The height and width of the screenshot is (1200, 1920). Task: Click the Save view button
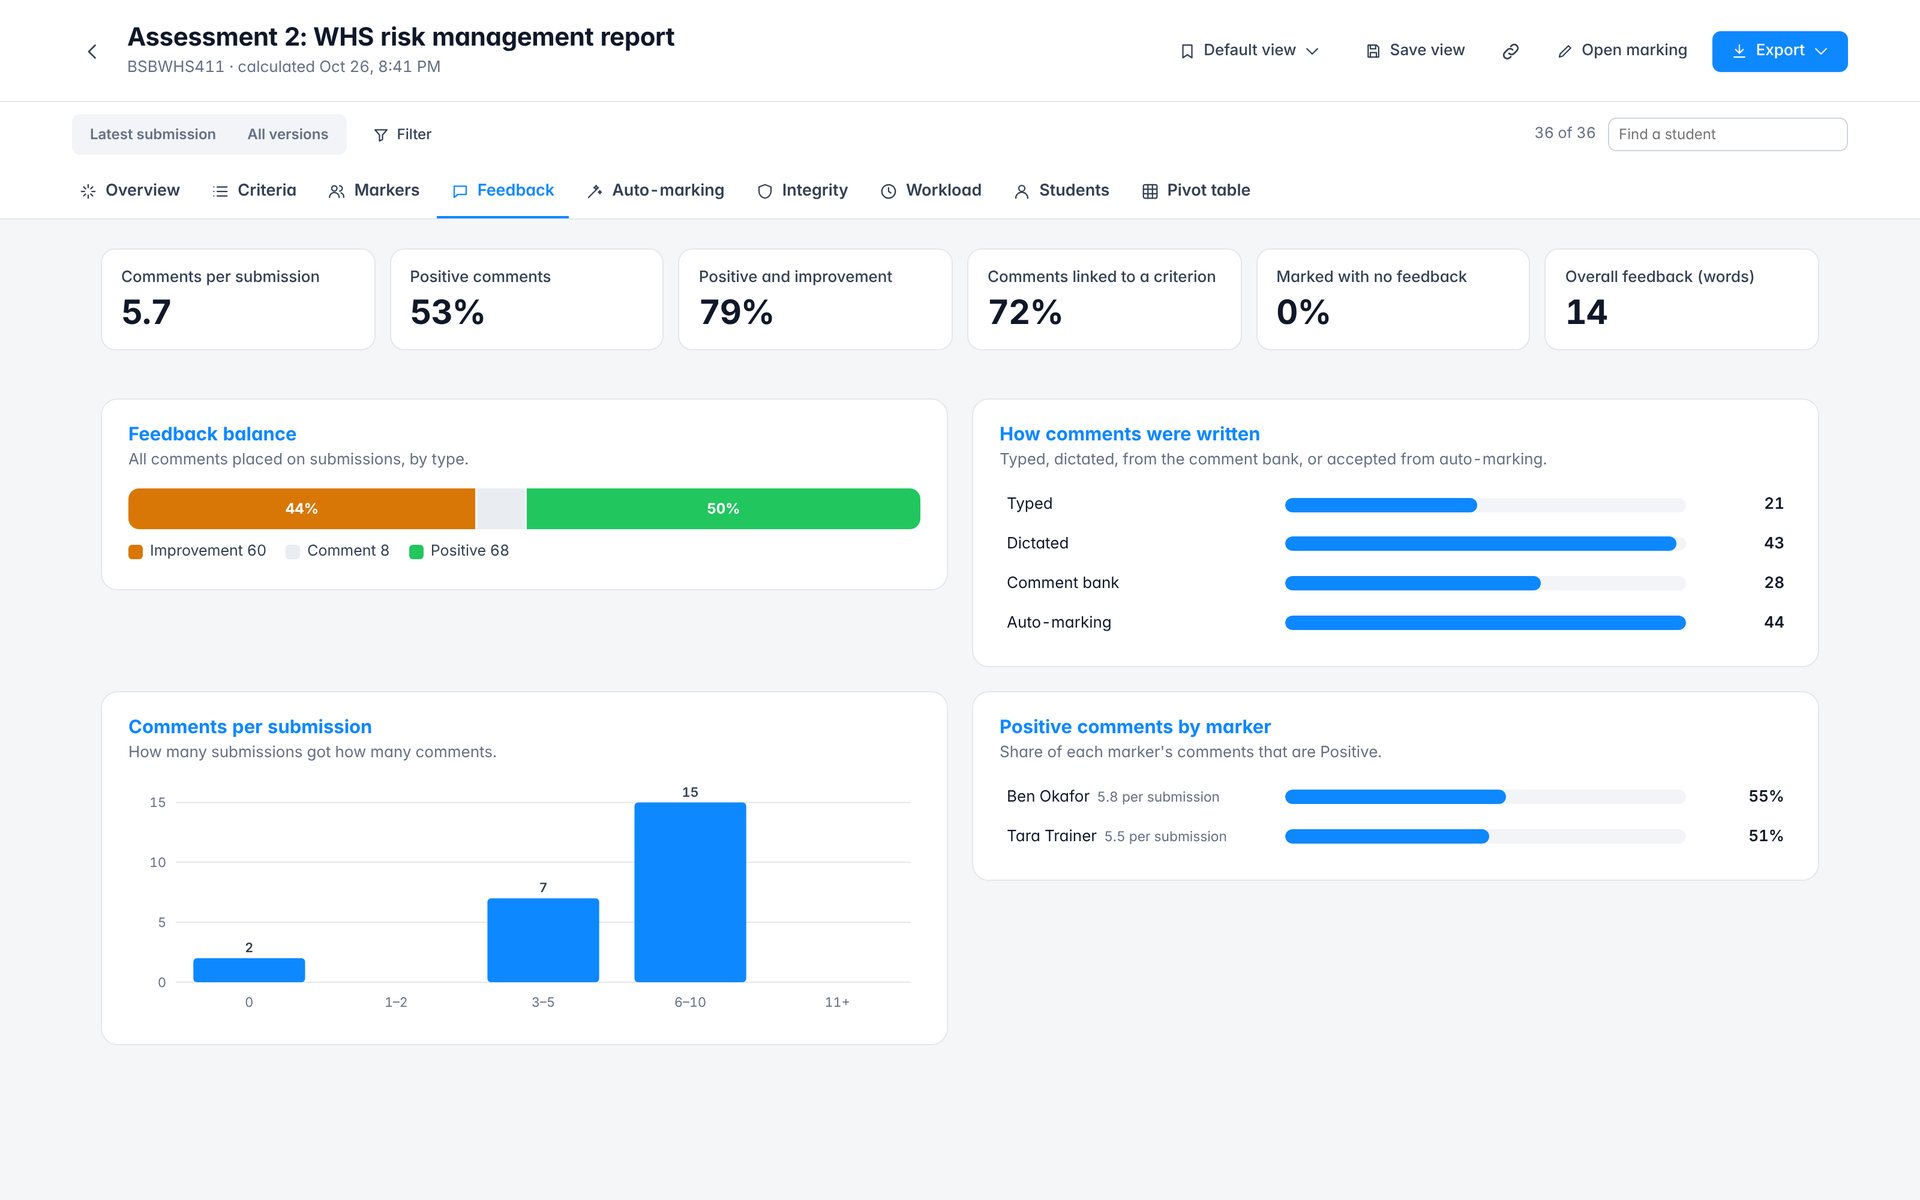pos(1415,51)
